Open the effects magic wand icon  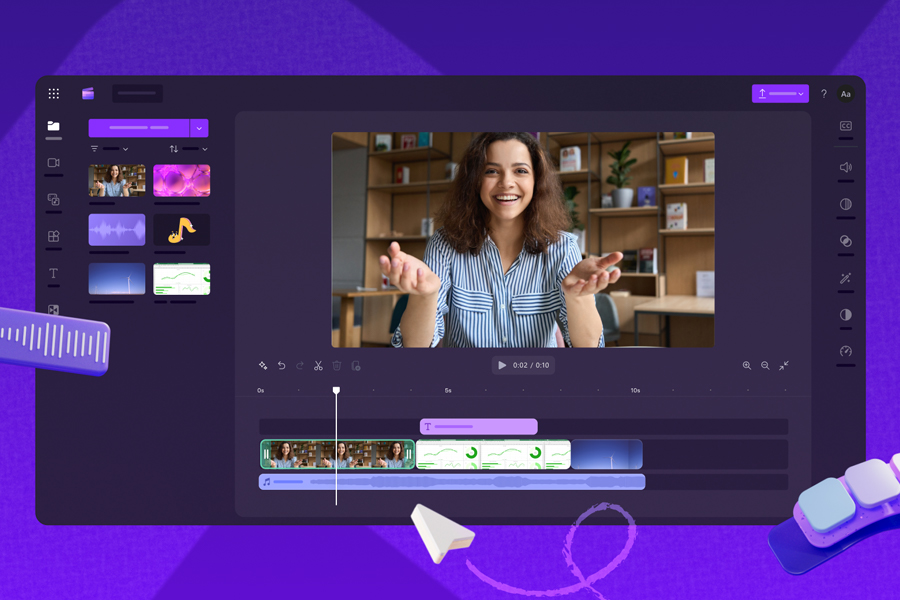[845, 278]
